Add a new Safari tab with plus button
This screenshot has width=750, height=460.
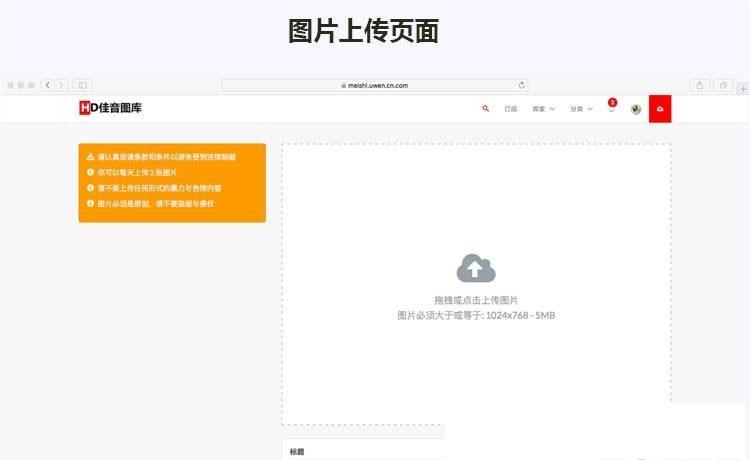[x=742, y=88]
